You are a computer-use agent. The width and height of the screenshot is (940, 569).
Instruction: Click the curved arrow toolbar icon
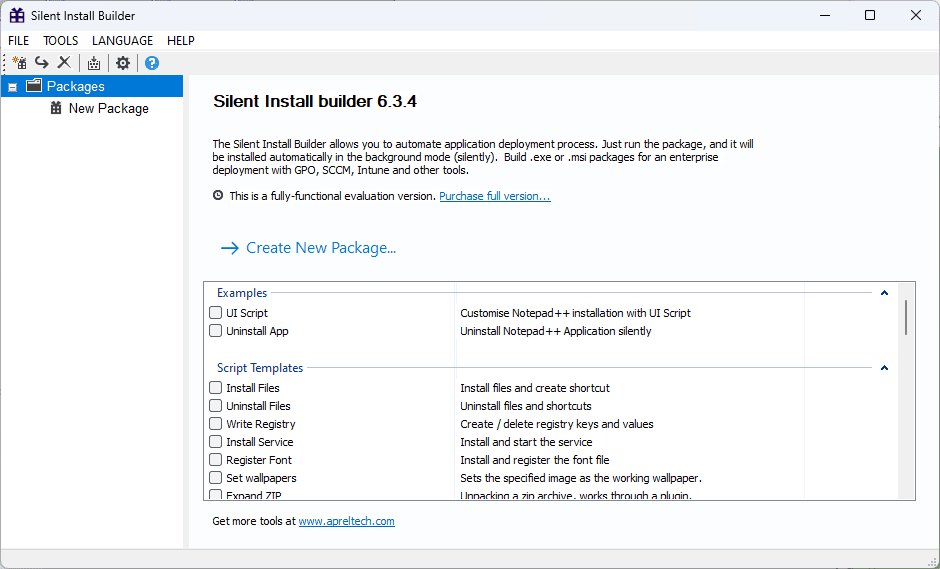click(x=42, y=63)
